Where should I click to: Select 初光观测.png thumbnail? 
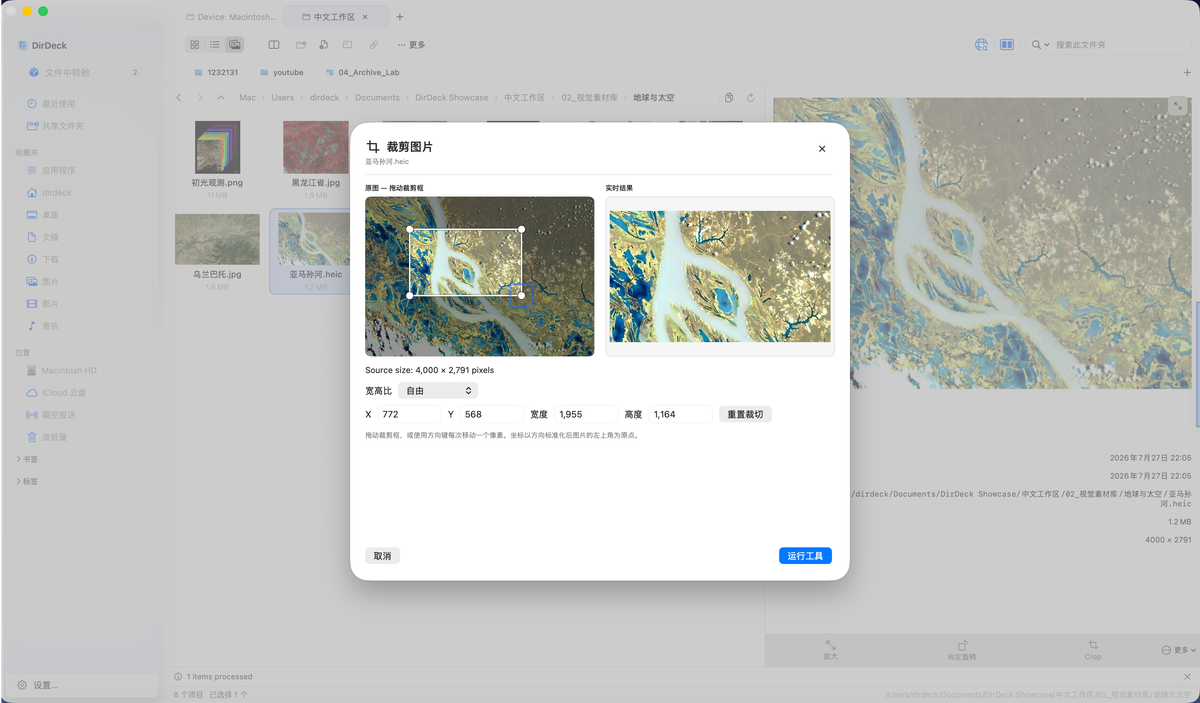coord(217,147)
